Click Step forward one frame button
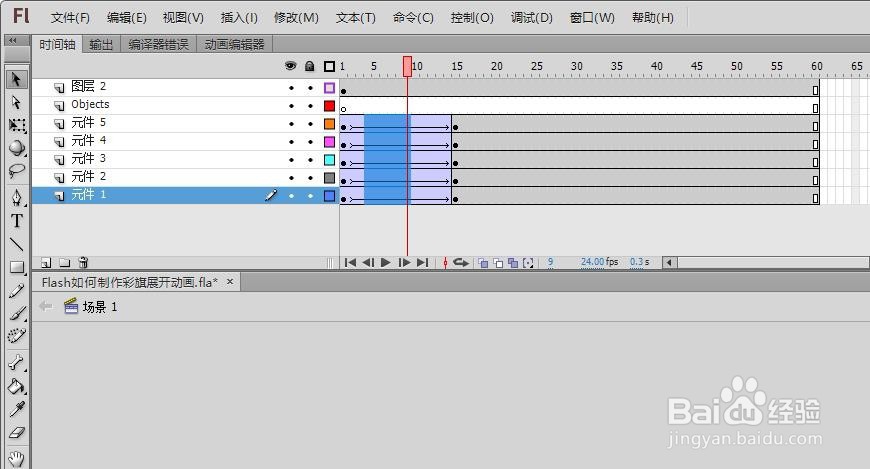Viewport: 870px width, 469px height. click(x=404, y=263)
